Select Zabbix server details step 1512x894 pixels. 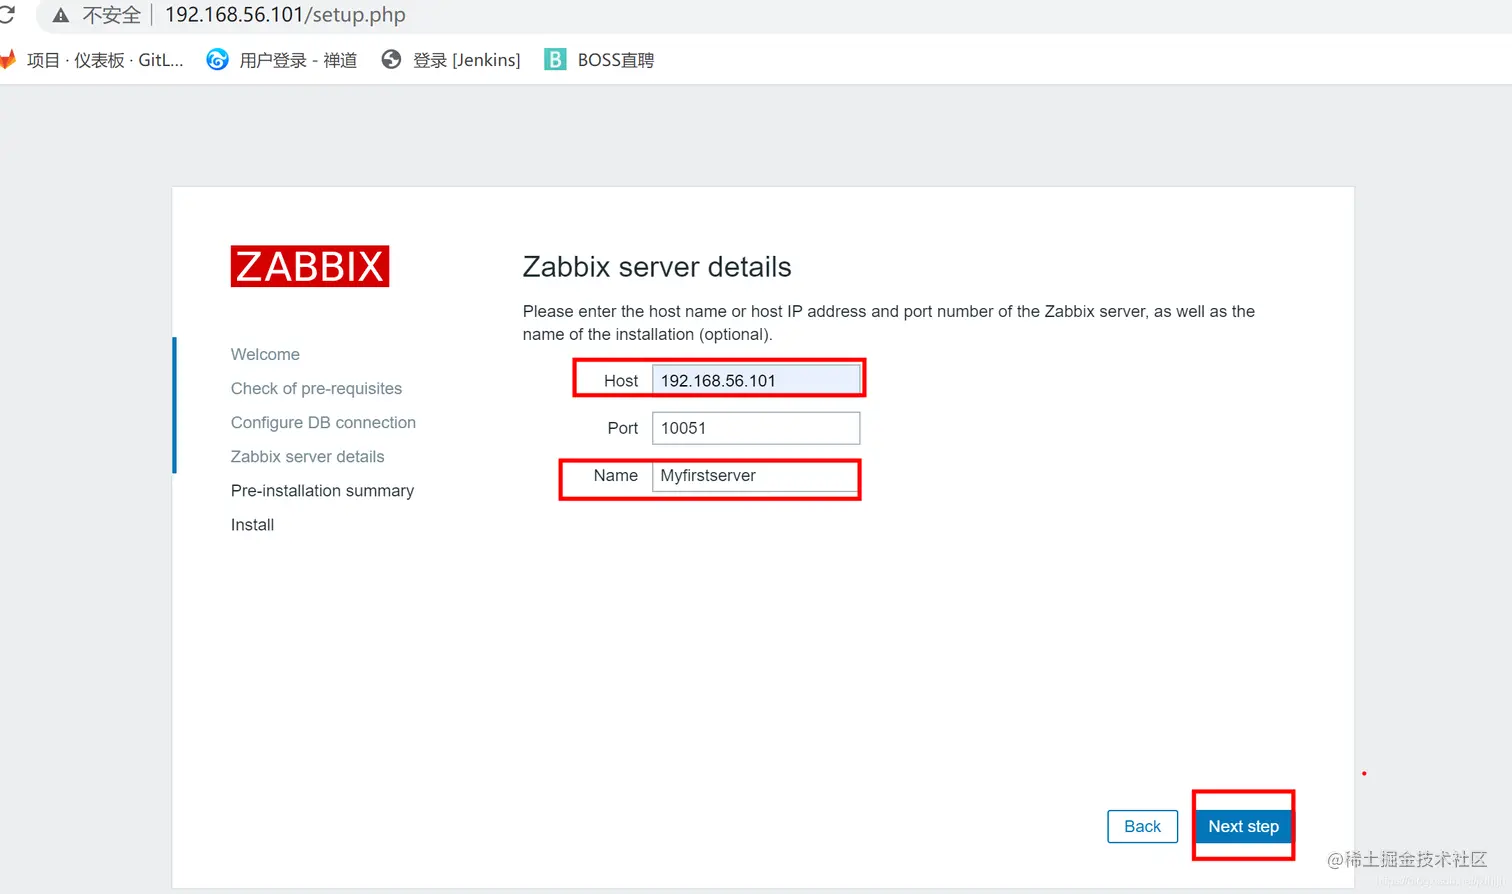coord(307,456)
